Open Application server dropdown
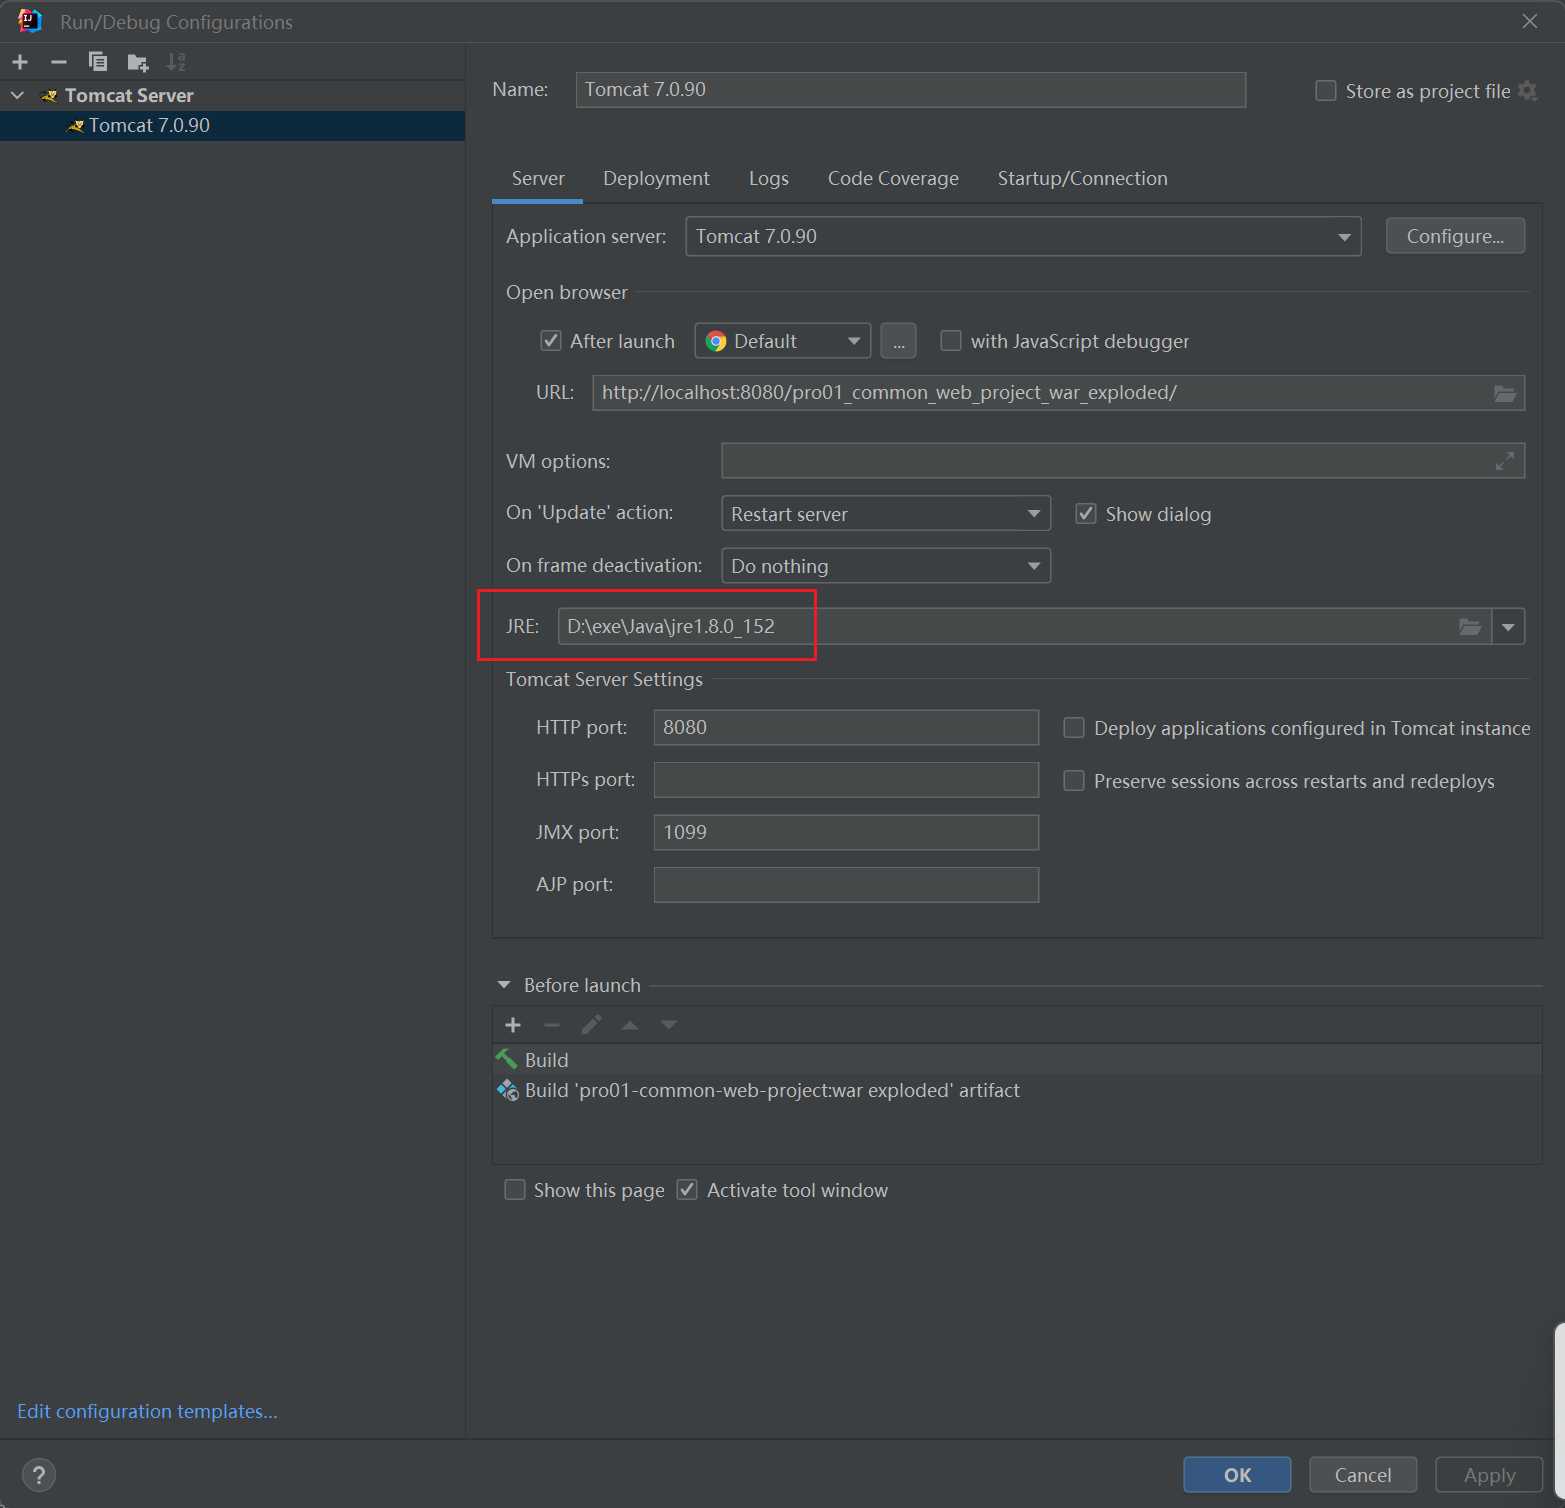 (1023, 237)
